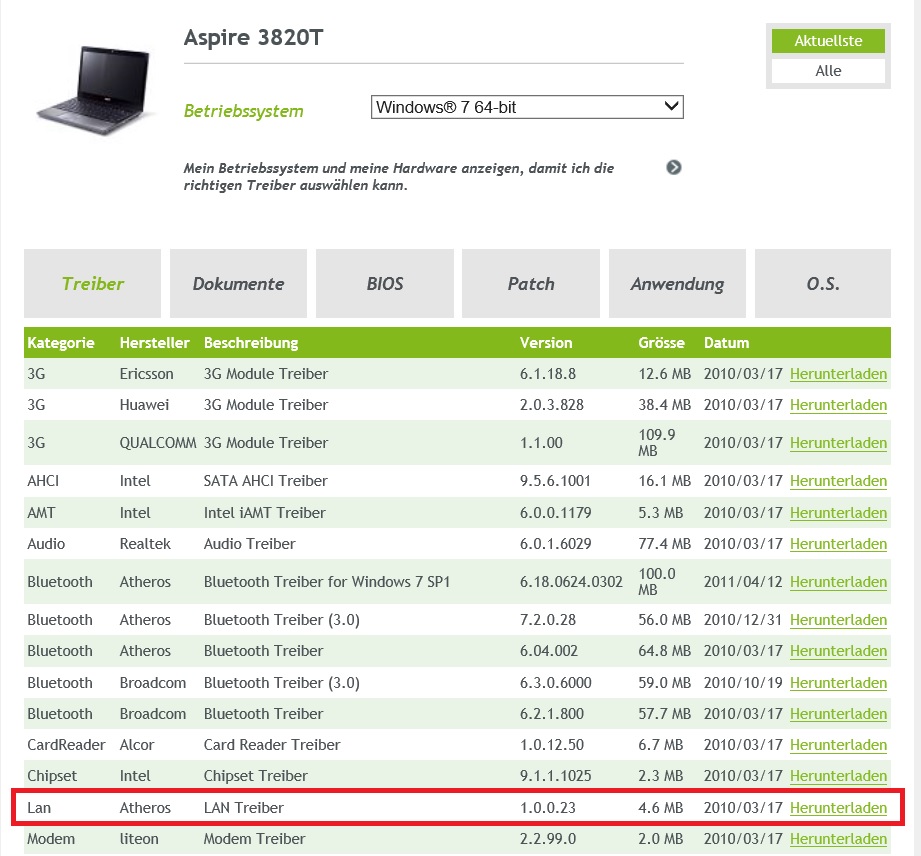Click the Card Reader Treiber description
The width and height of the screenshot is (921, 856).
pyautogui.click(x=272, y=745)
